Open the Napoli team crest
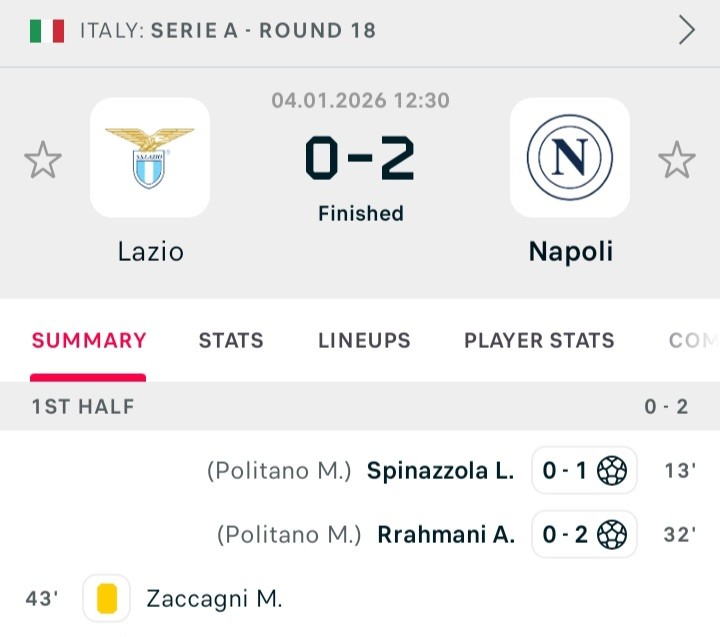720x637 pixels. coord(570,157)
